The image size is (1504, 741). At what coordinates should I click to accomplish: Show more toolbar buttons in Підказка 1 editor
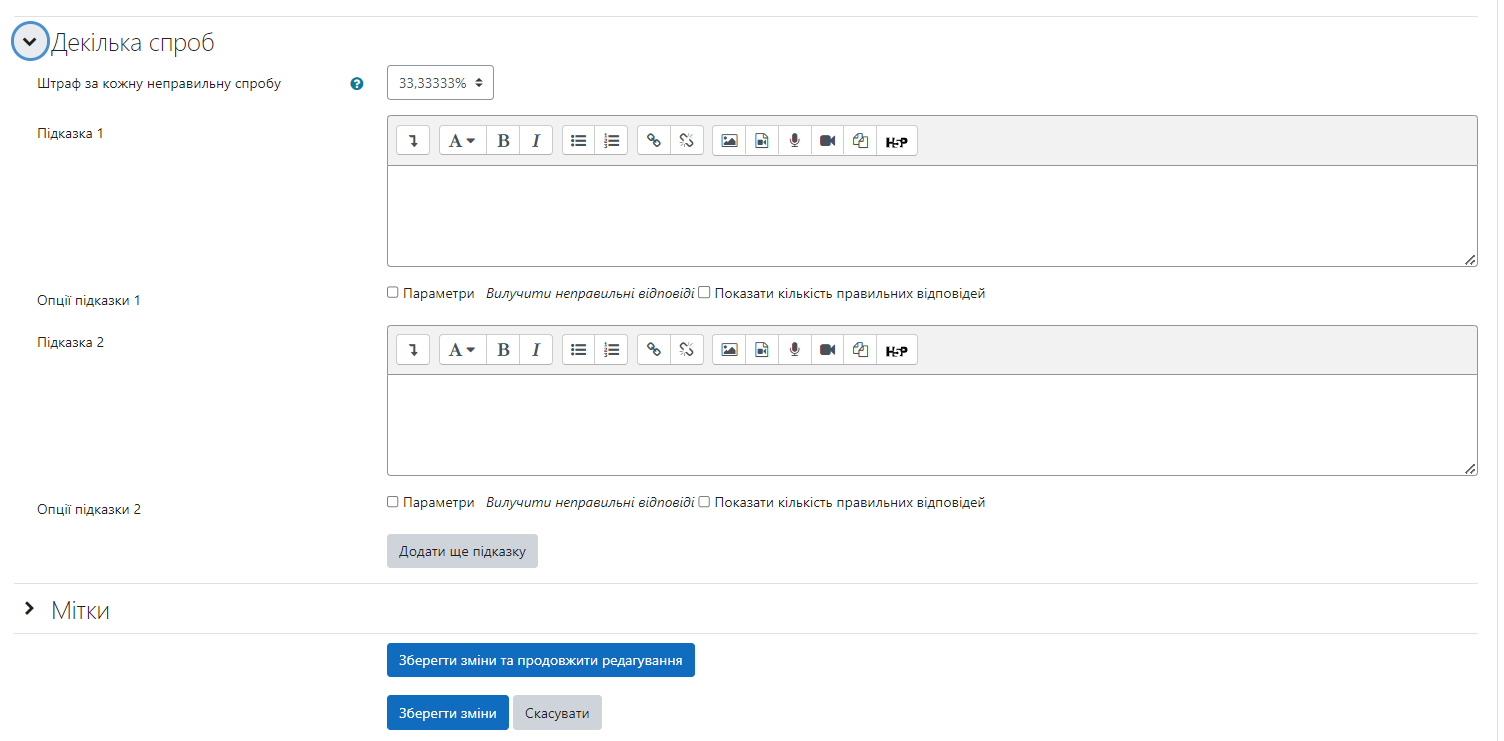pos(413,141)
